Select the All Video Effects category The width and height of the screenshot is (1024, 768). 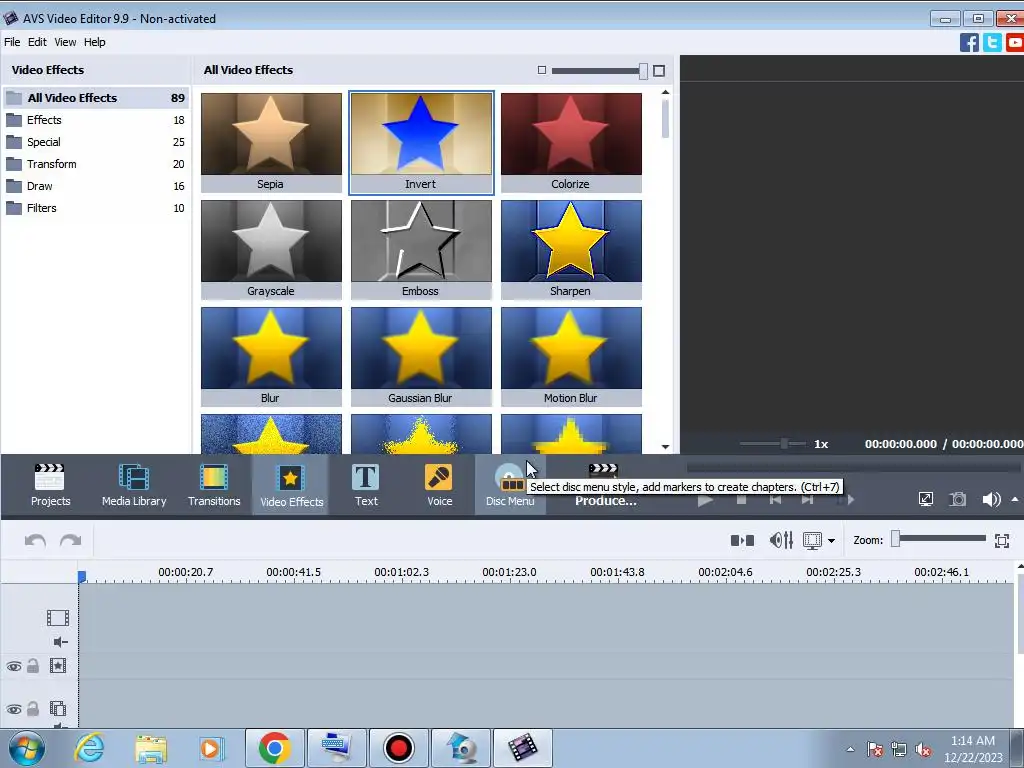96,98
